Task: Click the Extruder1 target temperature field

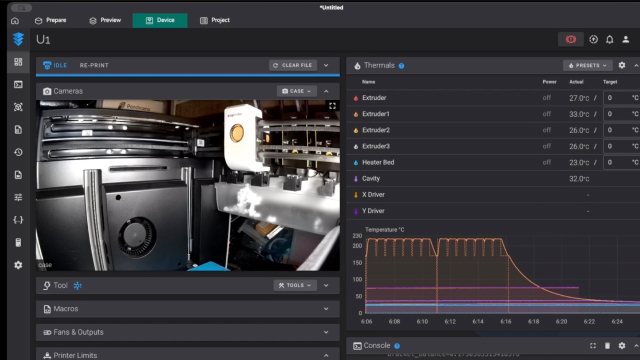Action: tap(621, 114)
